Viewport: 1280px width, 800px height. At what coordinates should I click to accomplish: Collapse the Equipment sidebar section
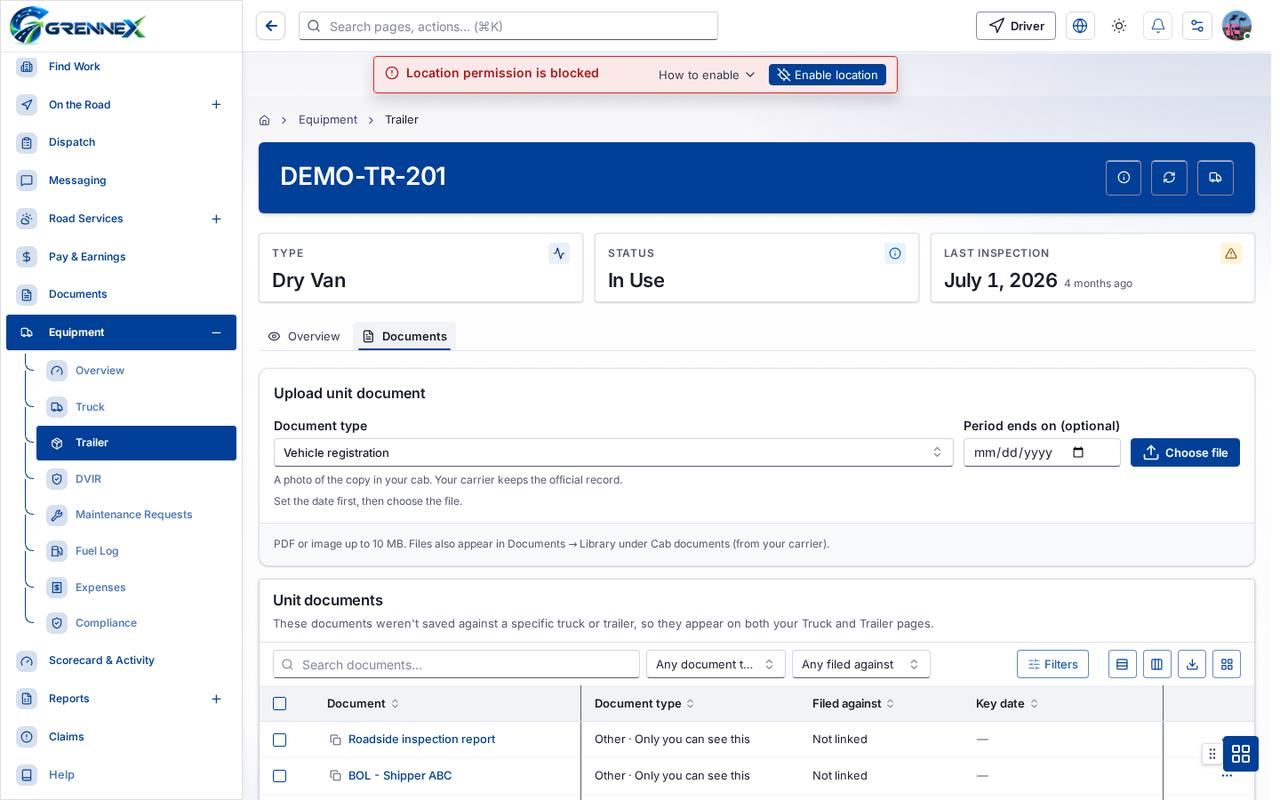pos(216,333)
